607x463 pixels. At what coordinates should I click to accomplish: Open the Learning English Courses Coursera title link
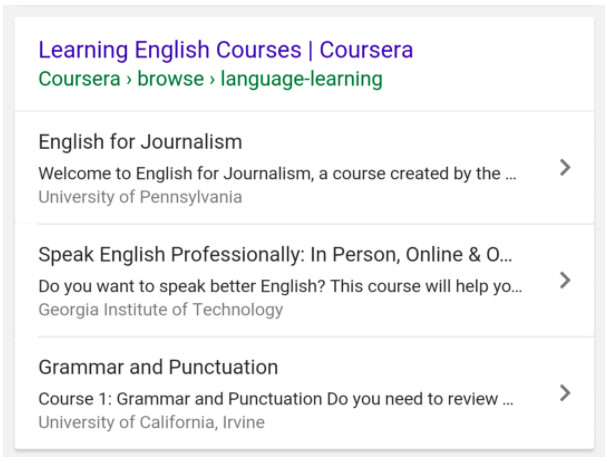point(226,50)
